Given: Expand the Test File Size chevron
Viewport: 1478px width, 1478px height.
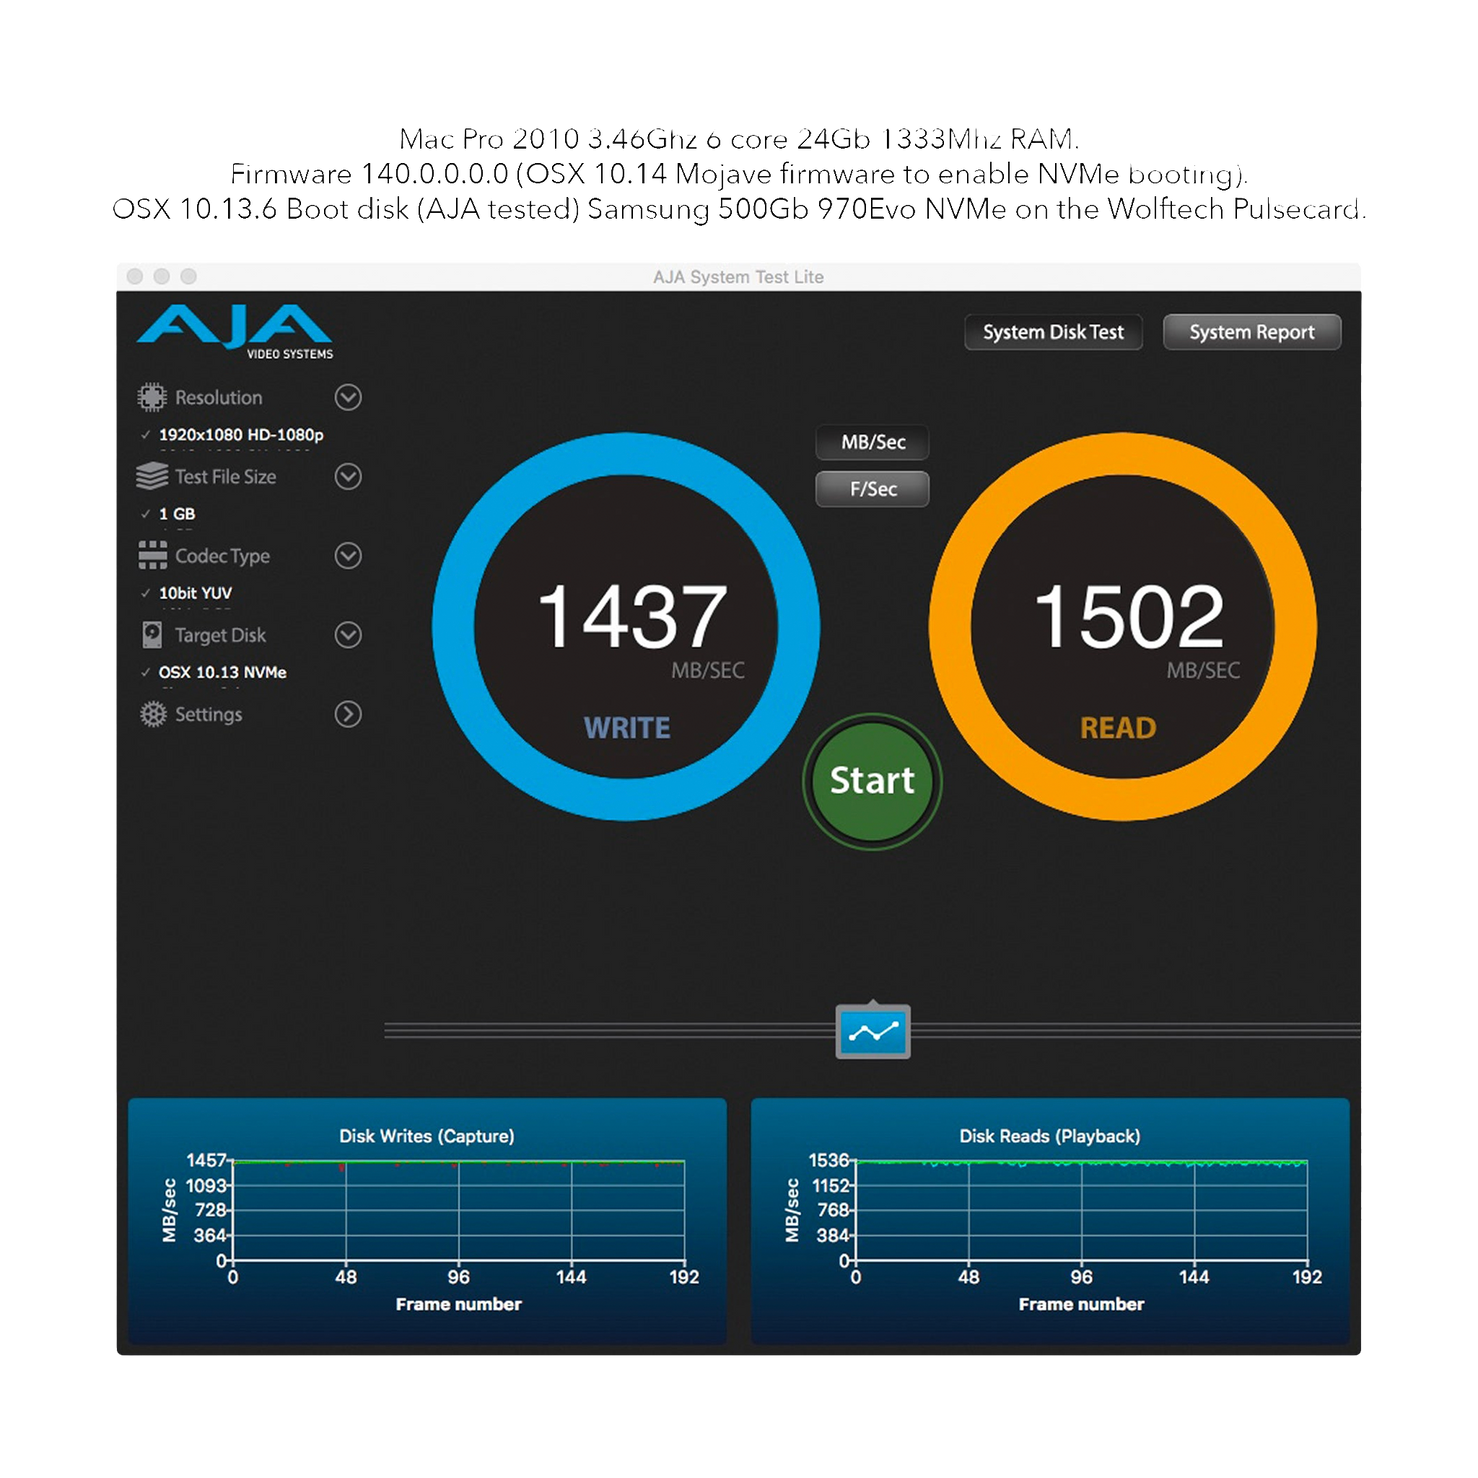Looking at the screenshot, I should 348,476.
